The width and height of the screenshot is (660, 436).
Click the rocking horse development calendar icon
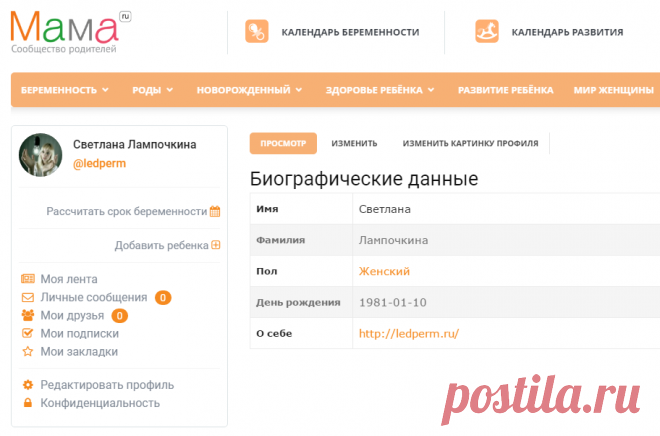pos(487,32)
